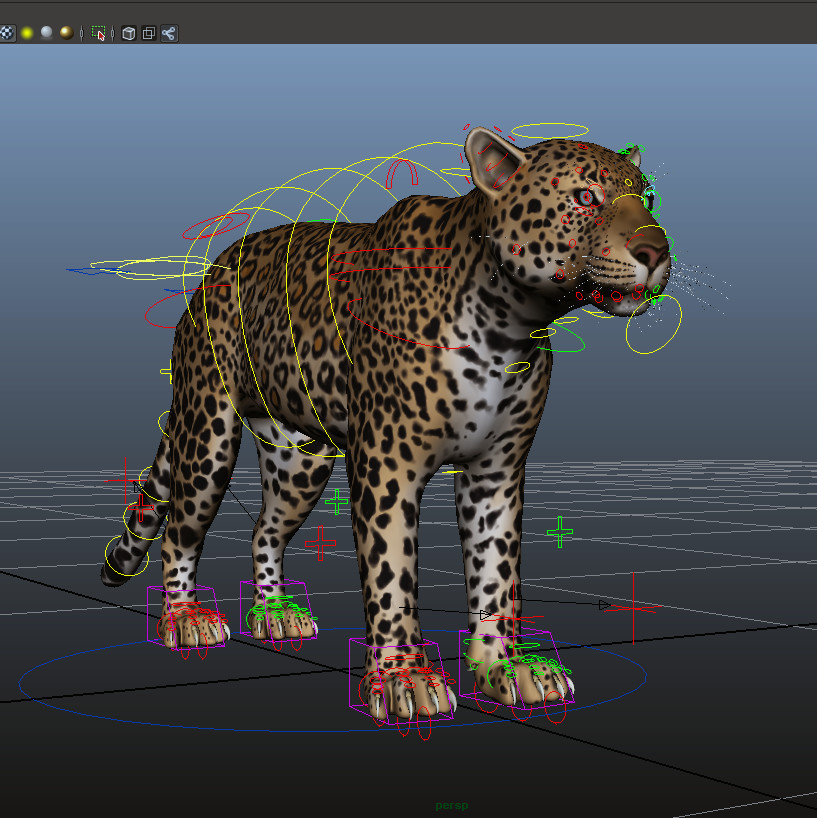Select the checkered sphere shading icon
Screen dimensions: 817x818
[x=7, y=32]
